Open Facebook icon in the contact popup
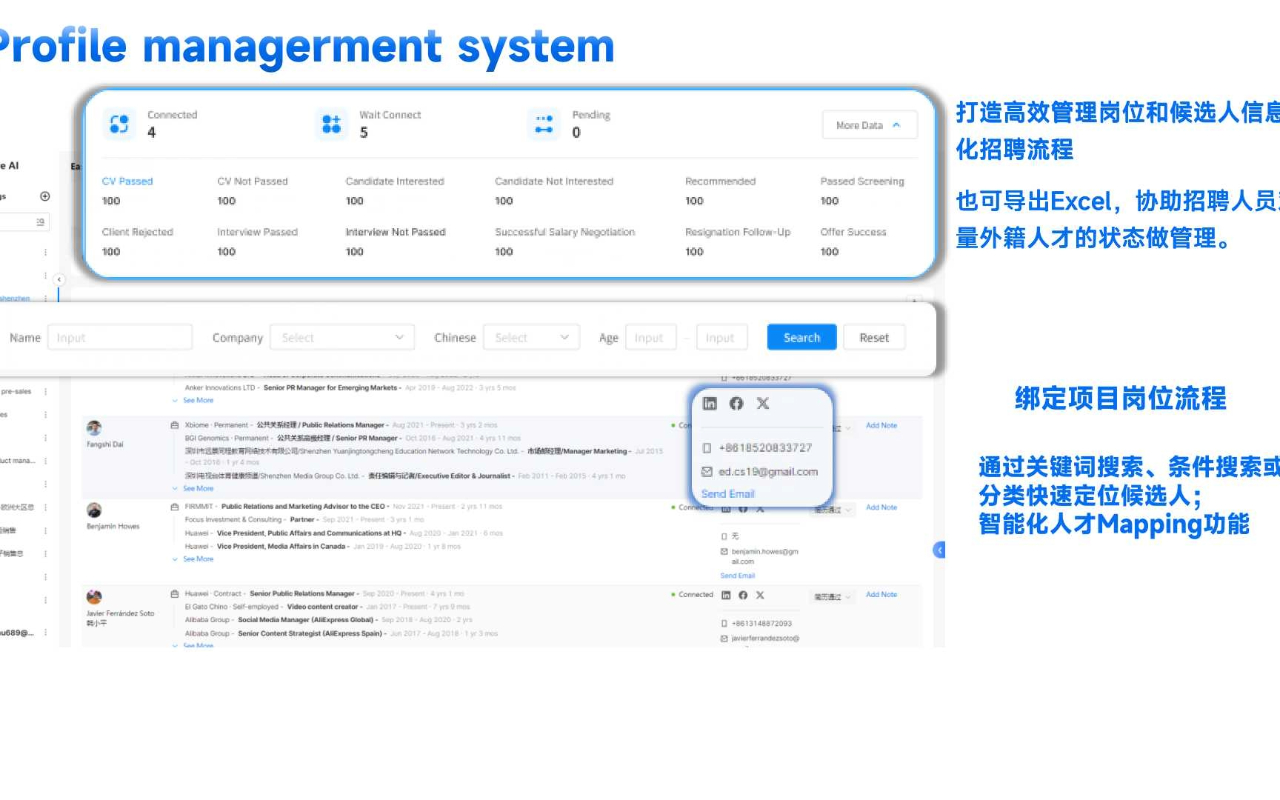 (x=736, y=403)
